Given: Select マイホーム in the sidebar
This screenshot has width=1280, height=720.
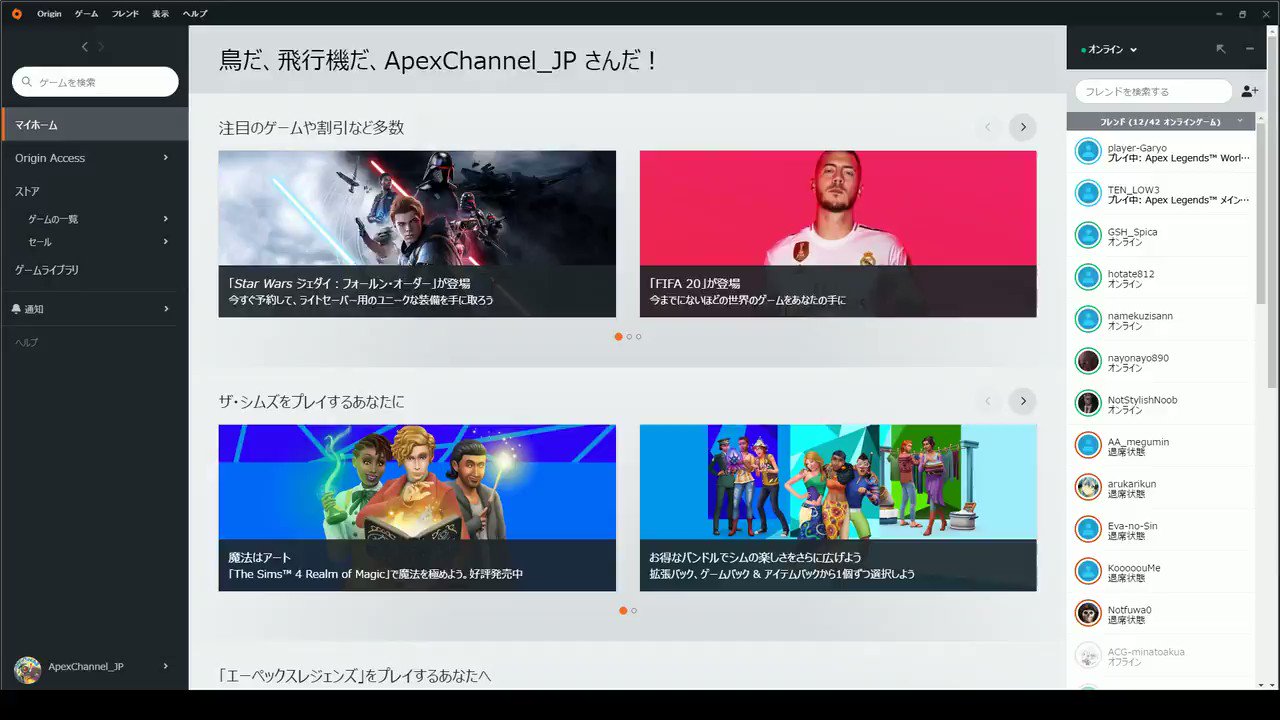Looking at the screenshot, I should point(94,125).
